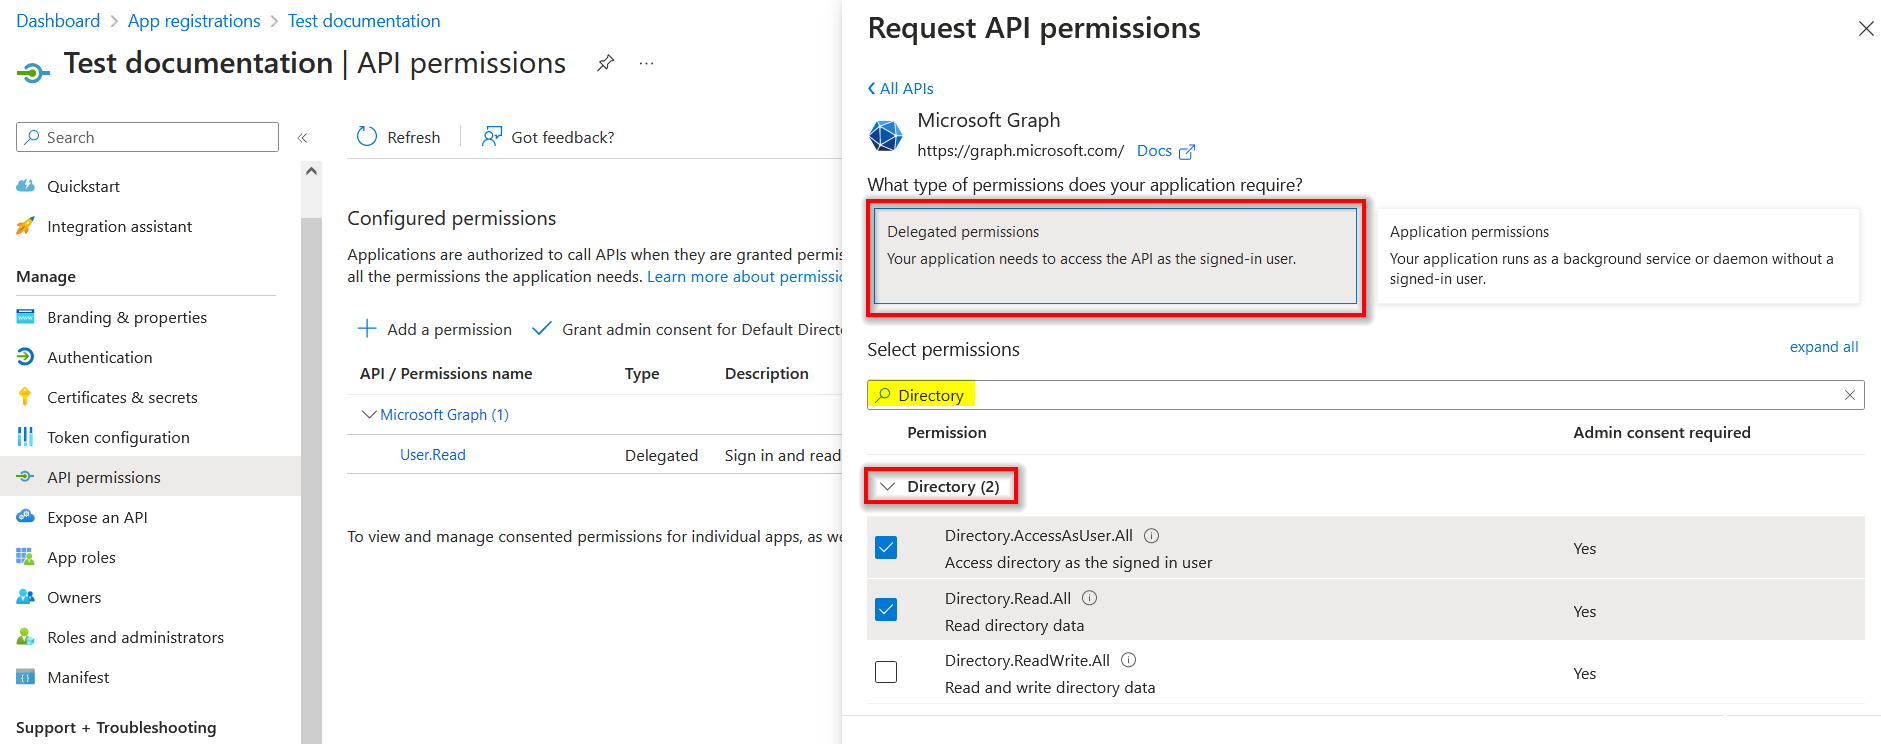Navigate to Test documentation breadcrumb
The width and height of the screenshot is (1881, 744).
pyautogui.click(x=364, y=21)
